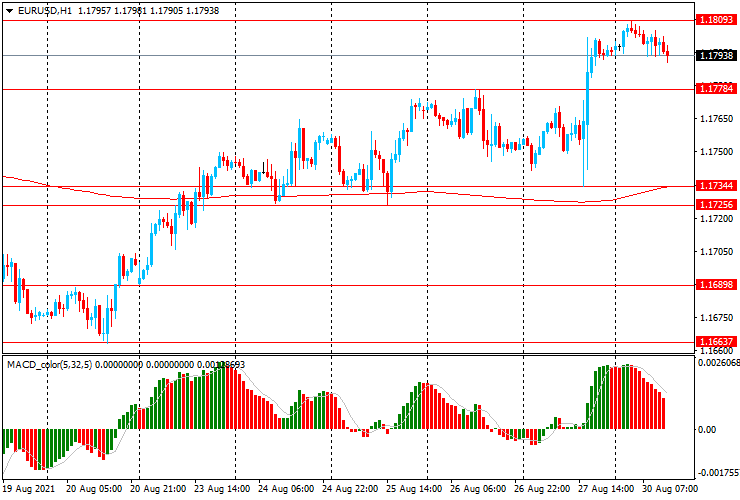
Task: Click the 20 Aug 21:00 time label
Action: pyautogui.click(x=158, y=489)
